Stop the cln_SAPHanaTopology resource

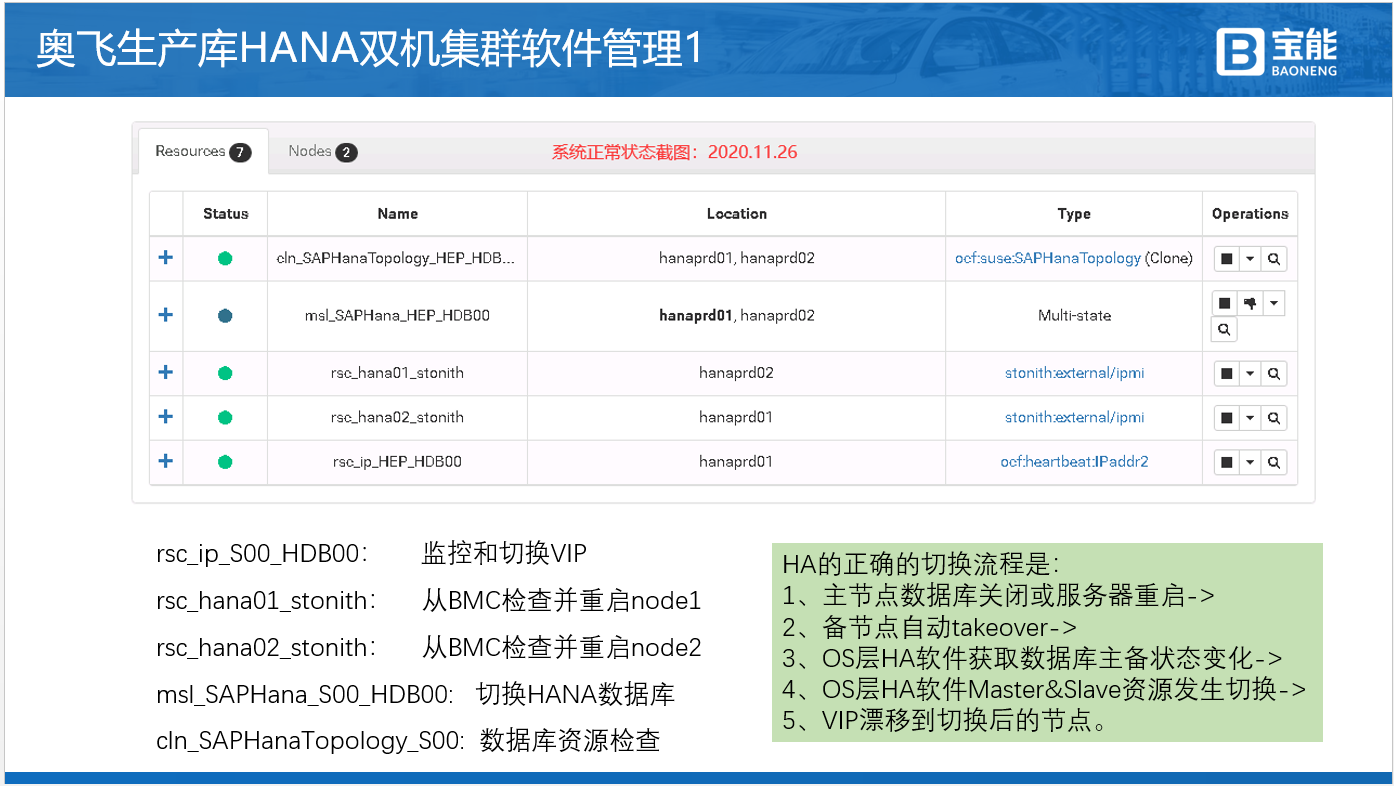[x=1226, y=259]
